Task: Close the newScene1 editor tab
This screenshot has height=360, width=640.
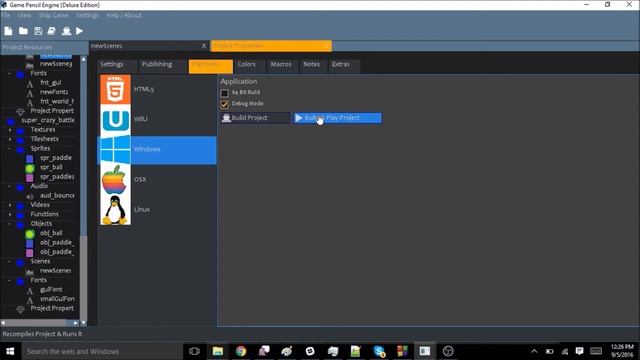Action: coord(204,46)
